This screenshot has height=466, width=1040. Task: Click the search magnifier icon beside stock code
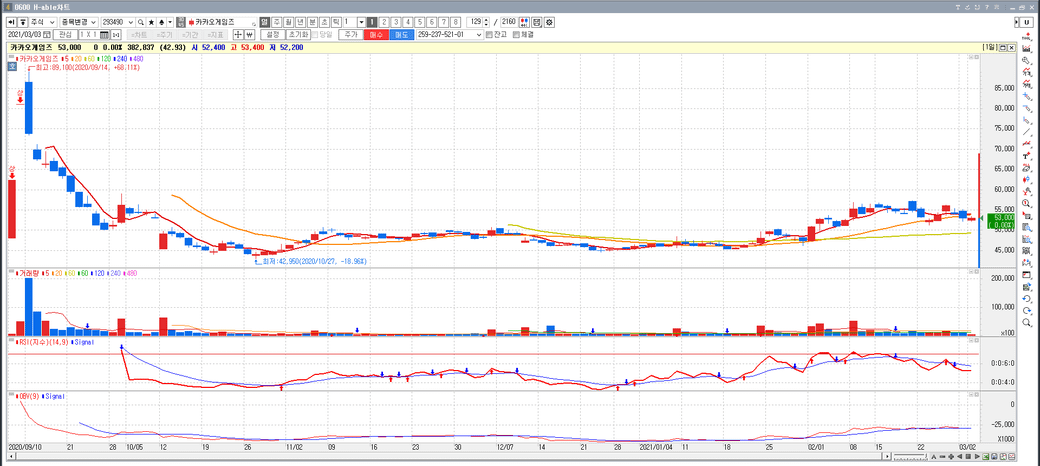(x=141, y=21)
